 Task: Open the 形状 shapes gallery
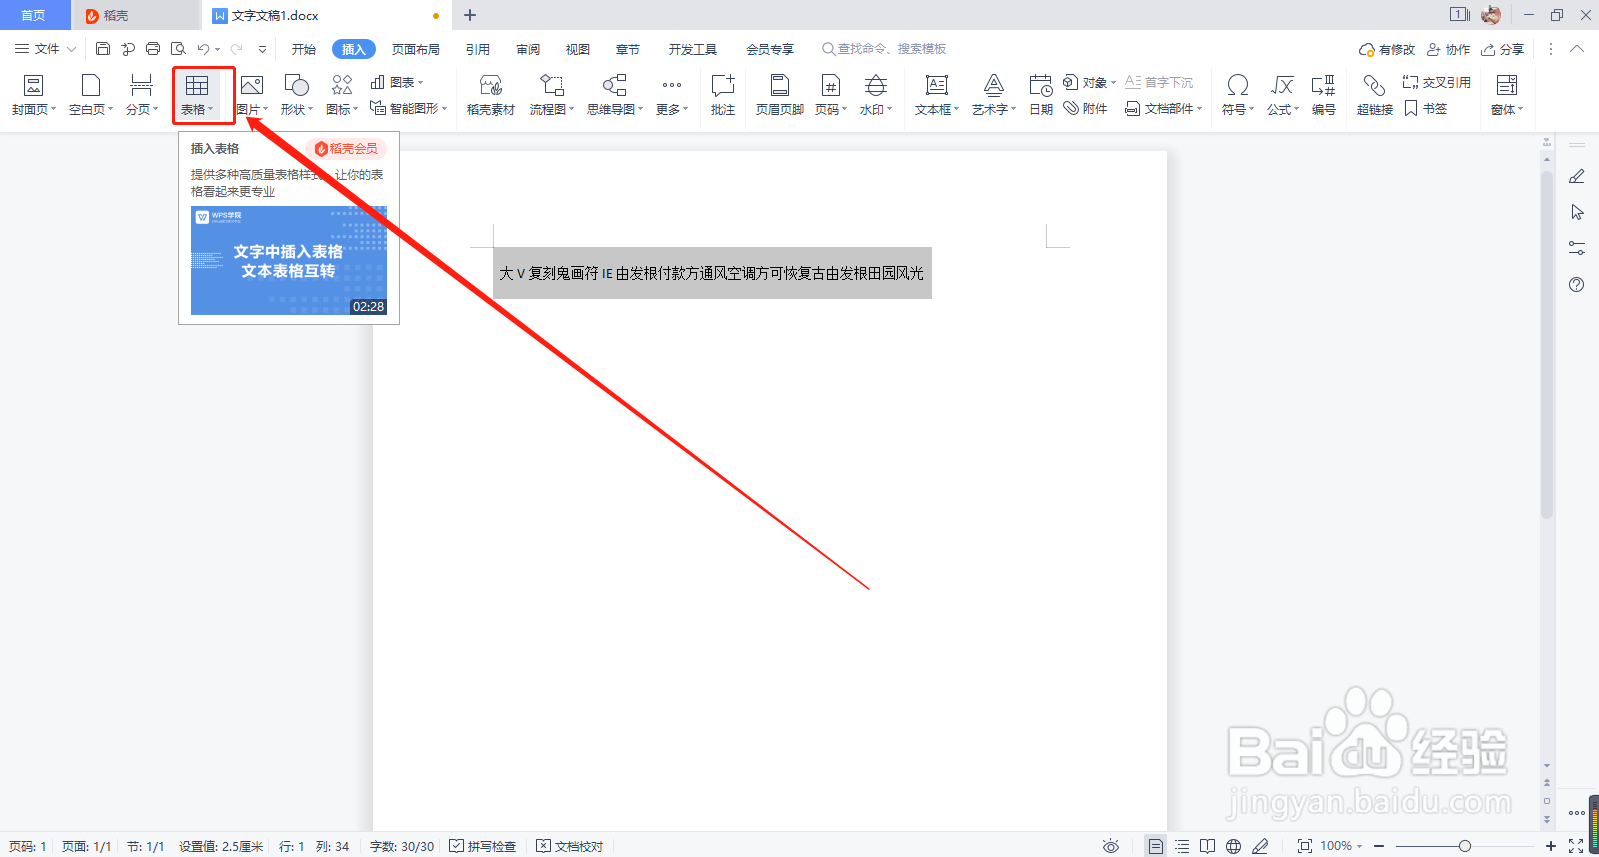click(297, 96)
